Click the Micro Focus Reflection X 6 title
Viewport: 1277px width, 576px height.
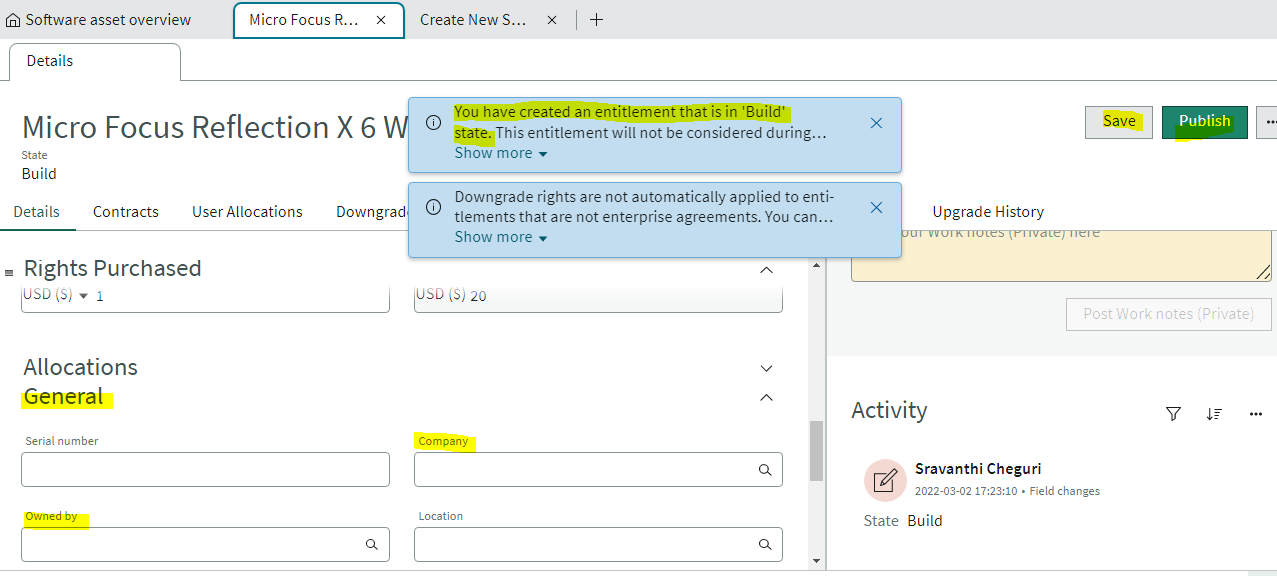(x=216, y=128)
